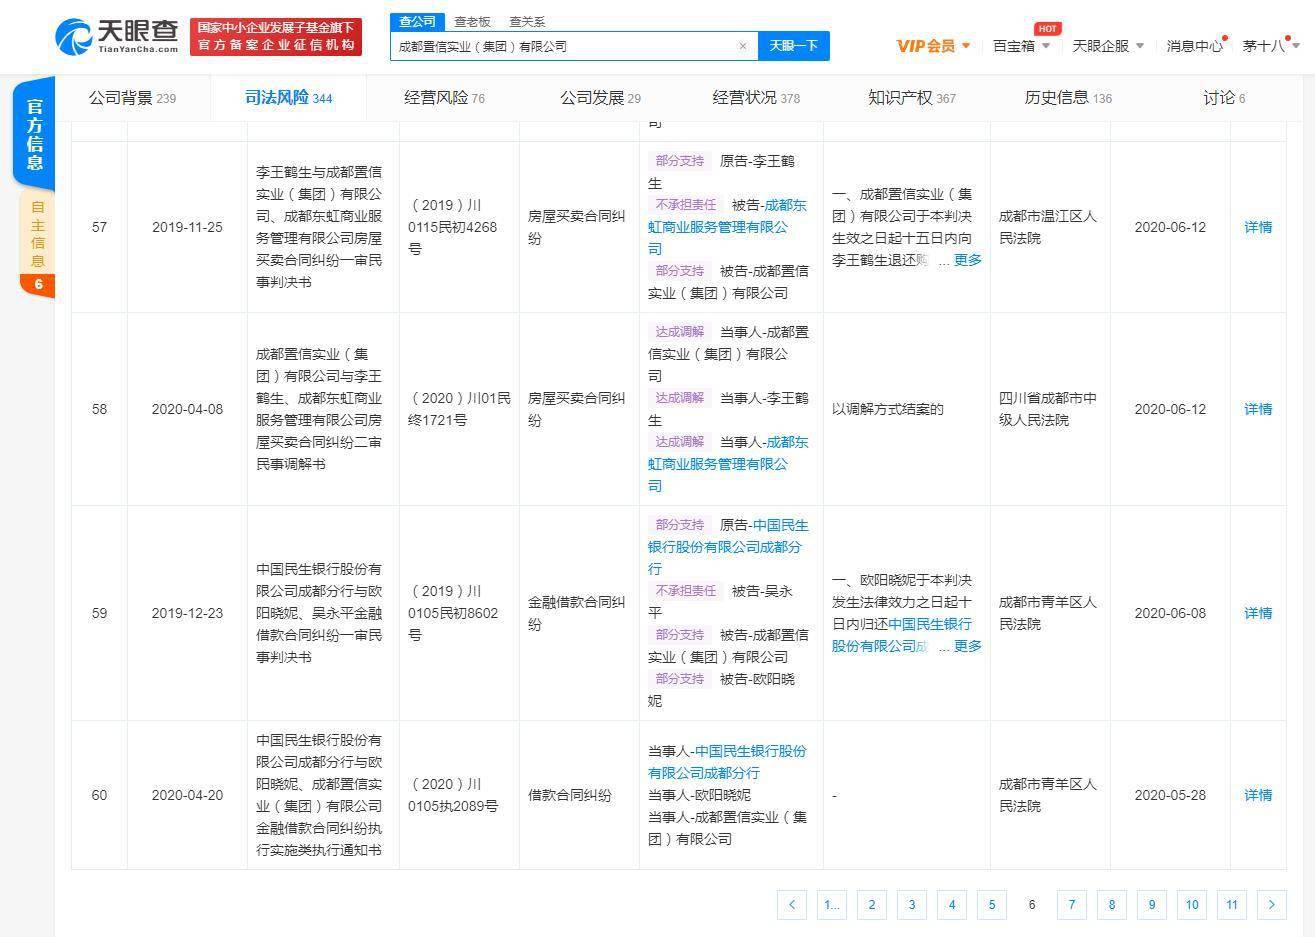Go to page 7
This screenshot has width=1315, height=937.
tap(1071, 904)
